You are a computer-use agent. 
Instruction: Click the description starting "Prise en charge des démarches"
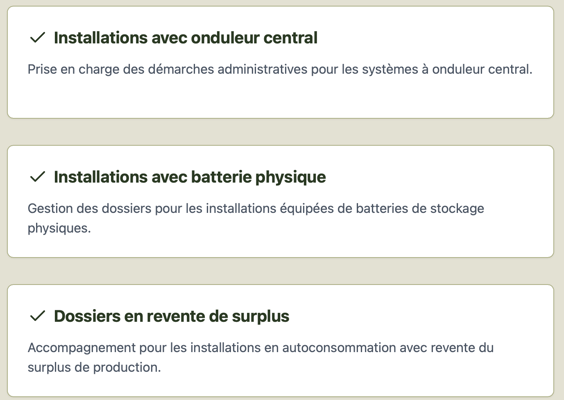click(x=280, y=69)
